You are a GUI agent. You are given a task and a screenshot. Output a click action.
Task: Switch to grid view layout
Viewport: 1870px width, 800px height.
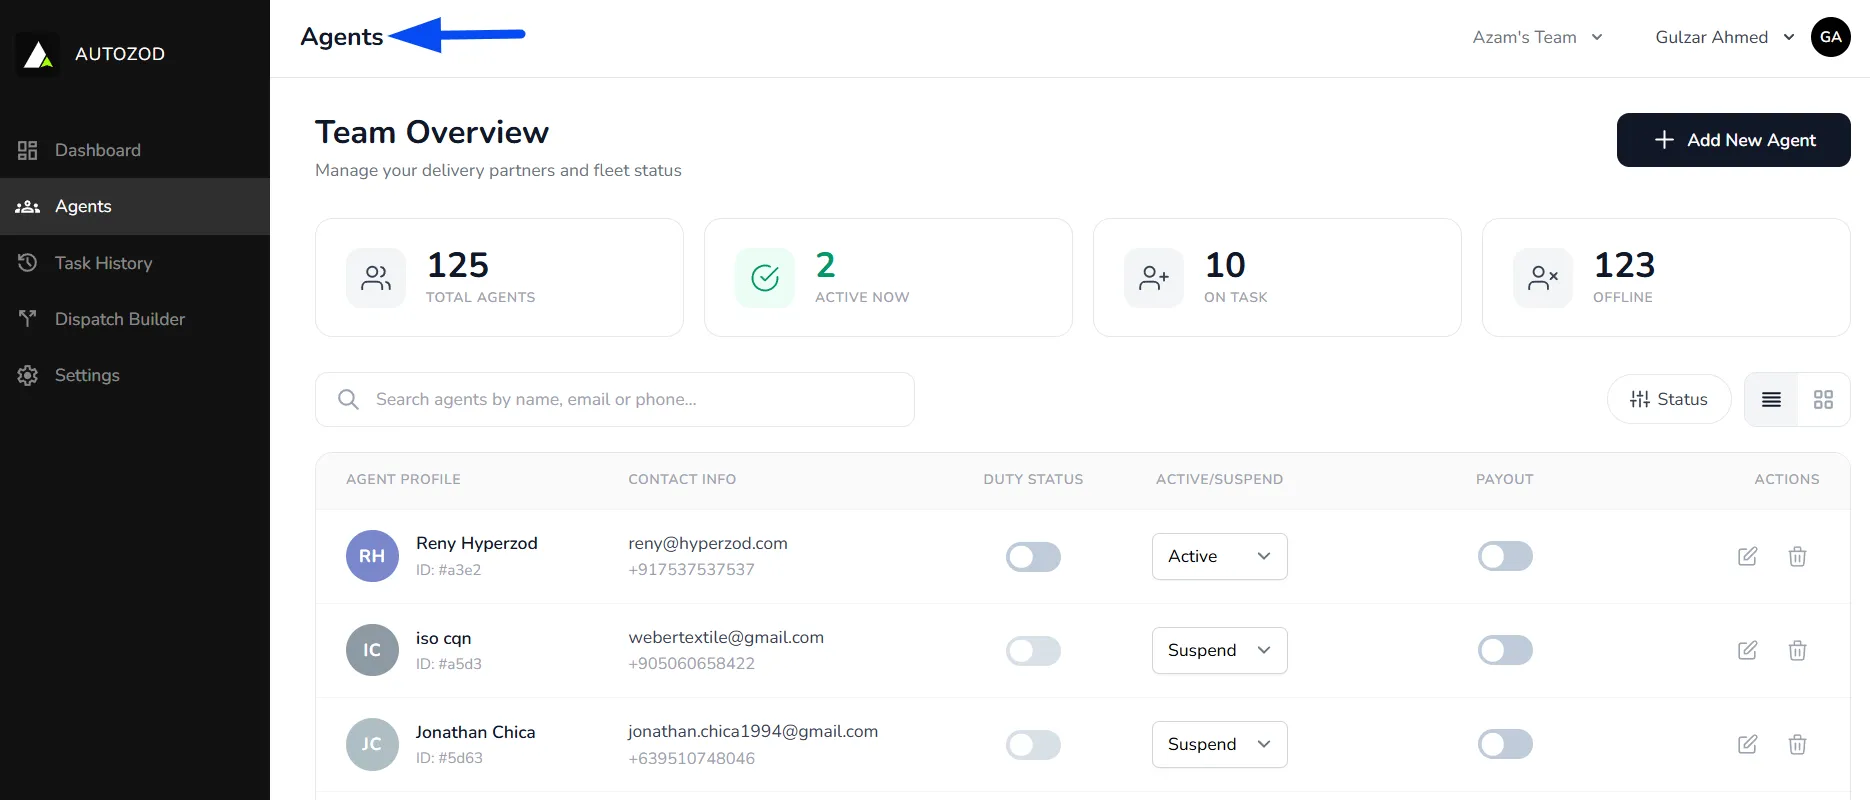[1823, 400]
